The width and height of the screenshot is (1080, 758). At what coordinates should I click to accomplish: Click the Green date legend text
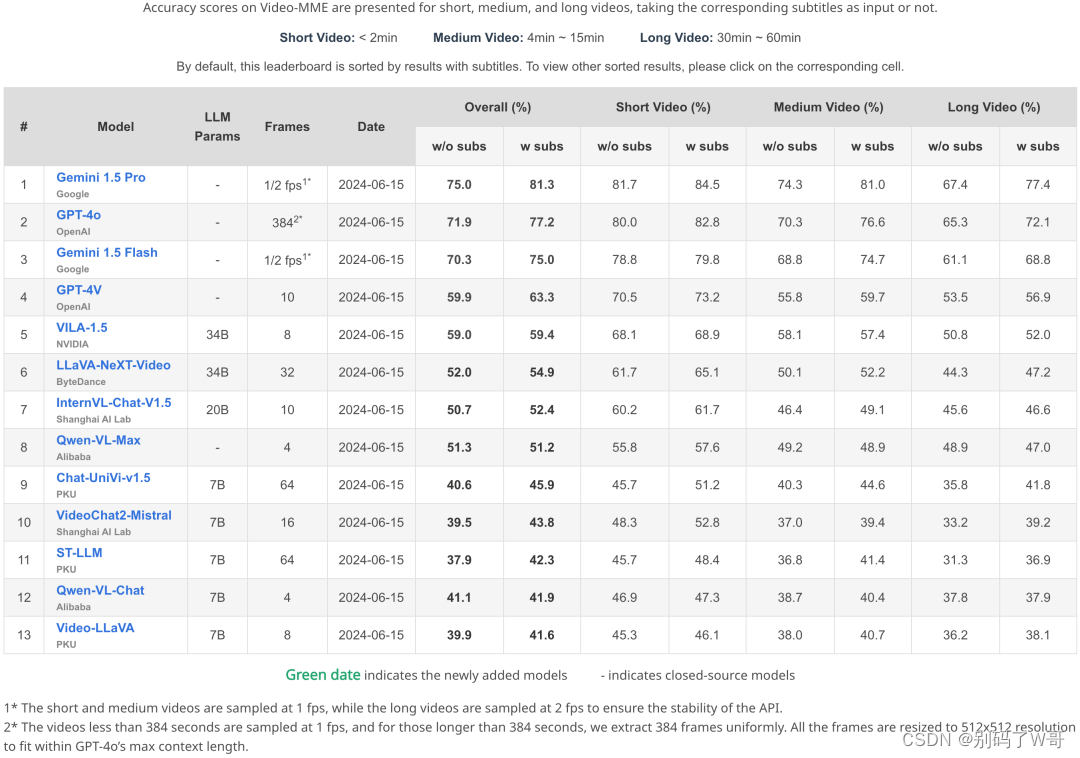point(323,675)
